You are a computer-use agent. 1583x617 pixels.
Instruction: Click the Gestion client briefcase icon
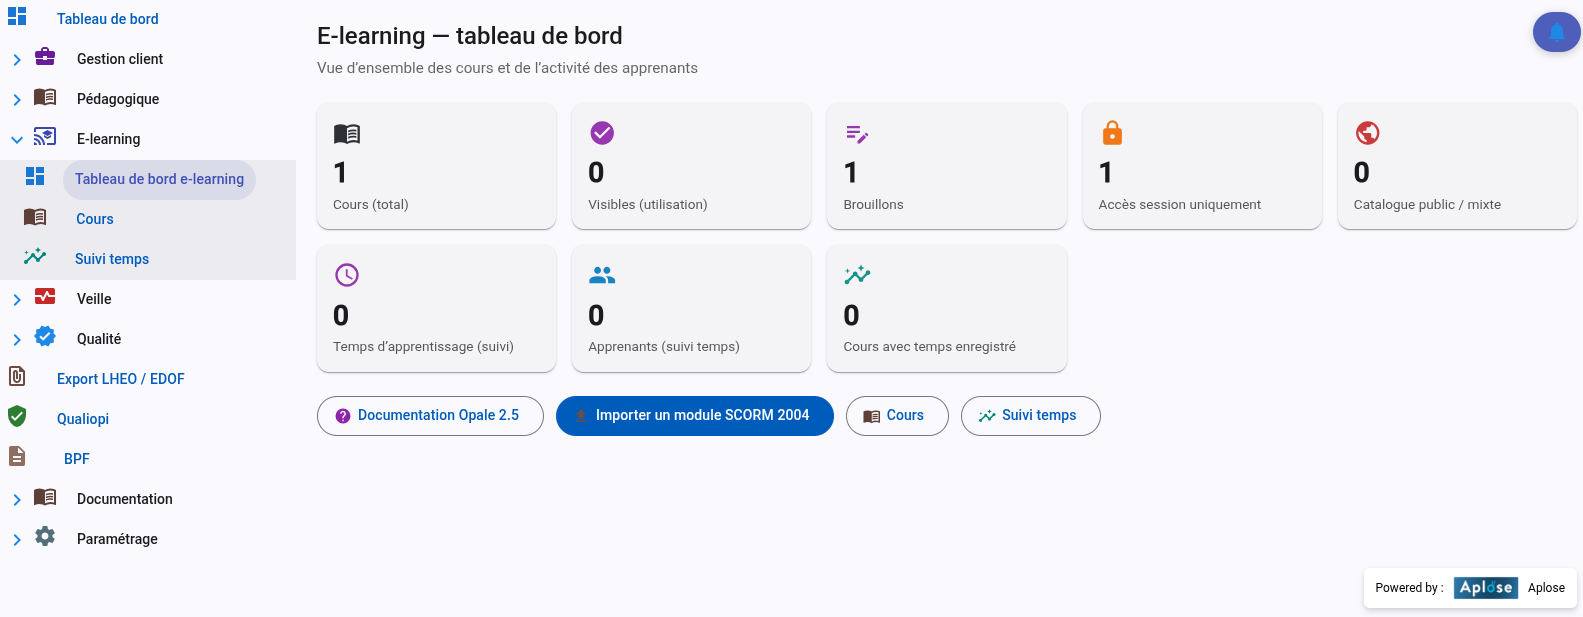45,57
